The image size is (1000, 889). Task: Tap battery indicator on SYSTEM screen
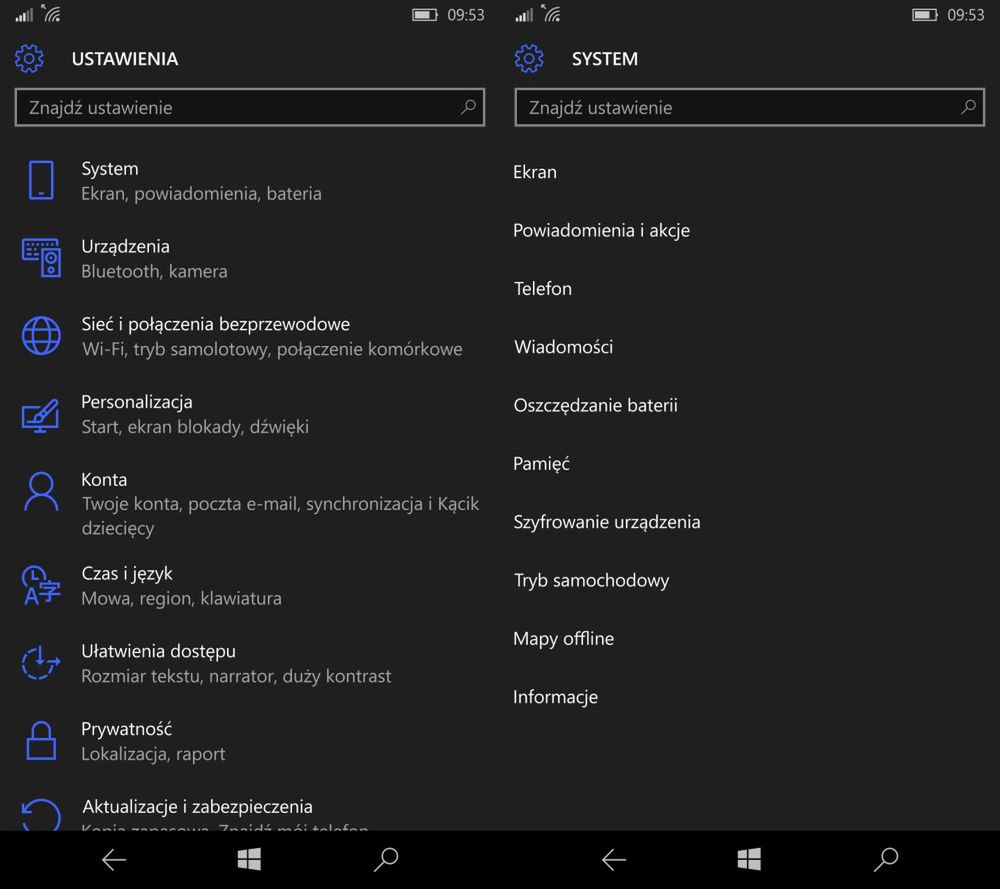coord(925,15)
